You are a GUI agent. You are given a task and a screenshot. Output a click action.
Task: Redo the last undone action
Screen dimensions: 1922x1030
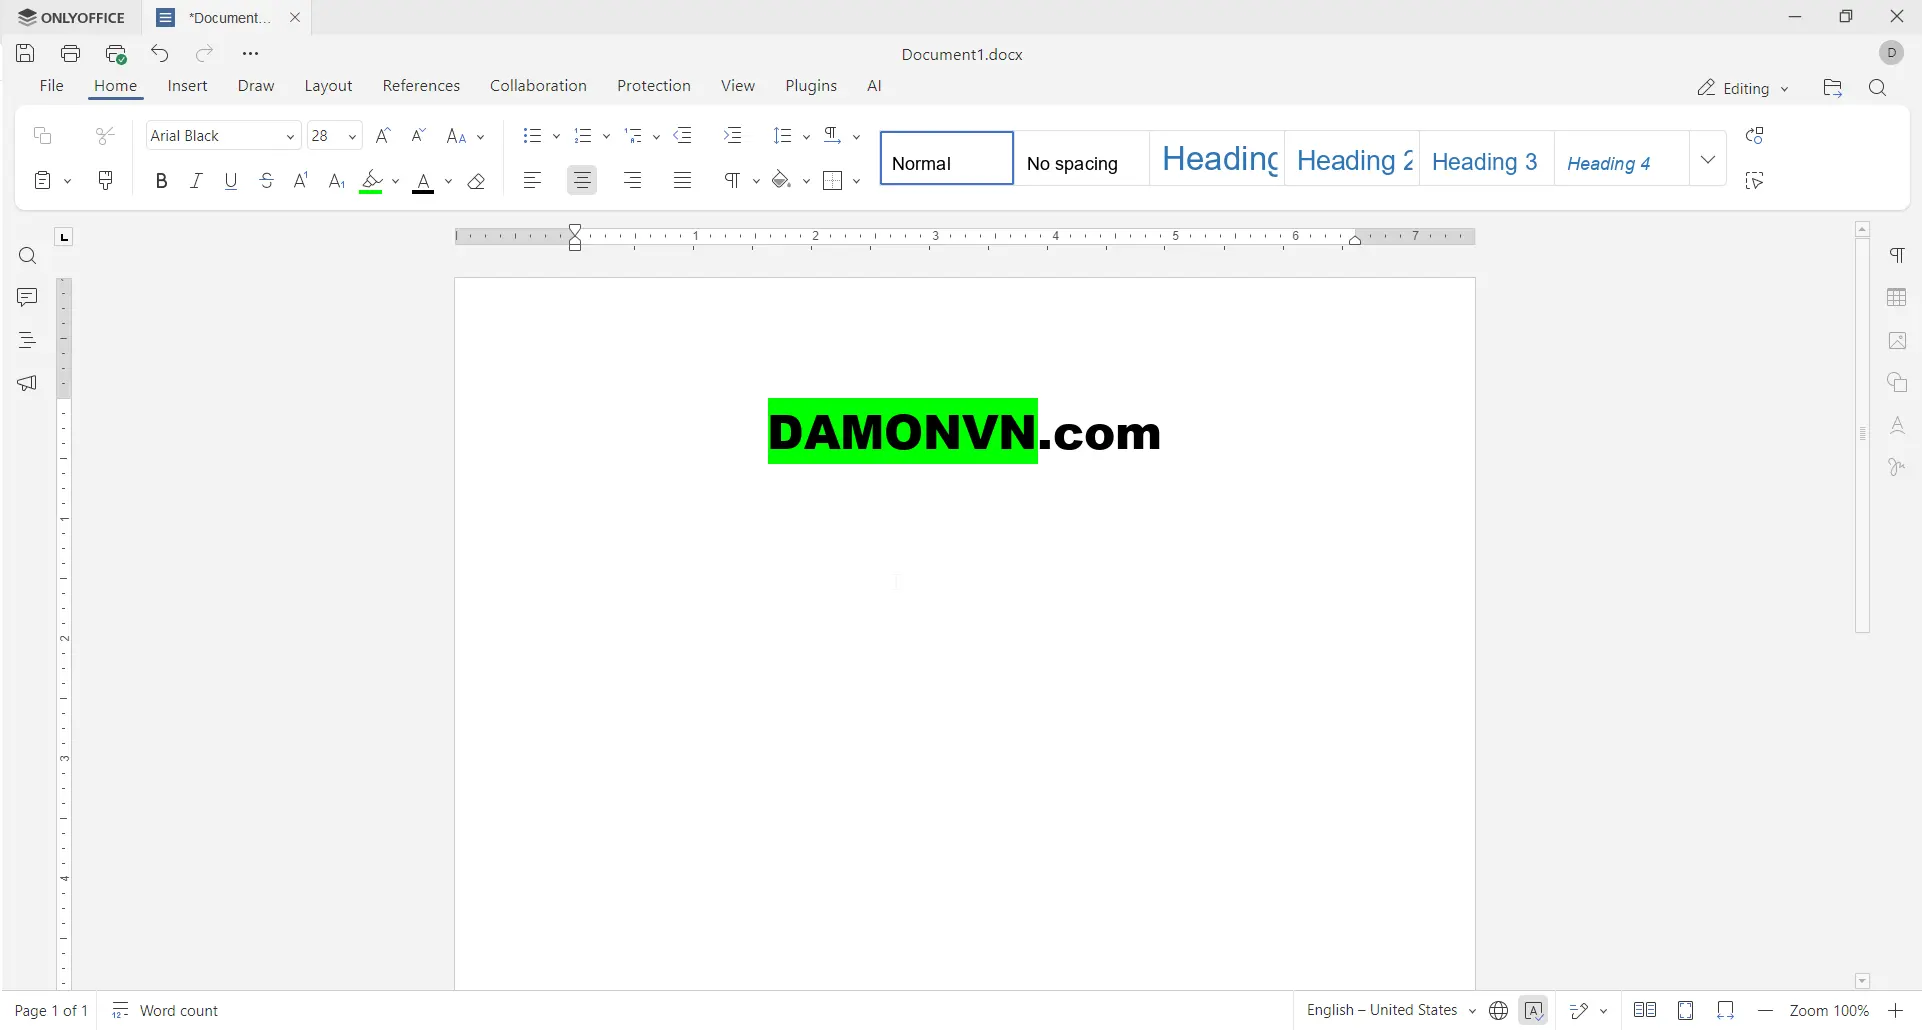(x=205, y=54)
